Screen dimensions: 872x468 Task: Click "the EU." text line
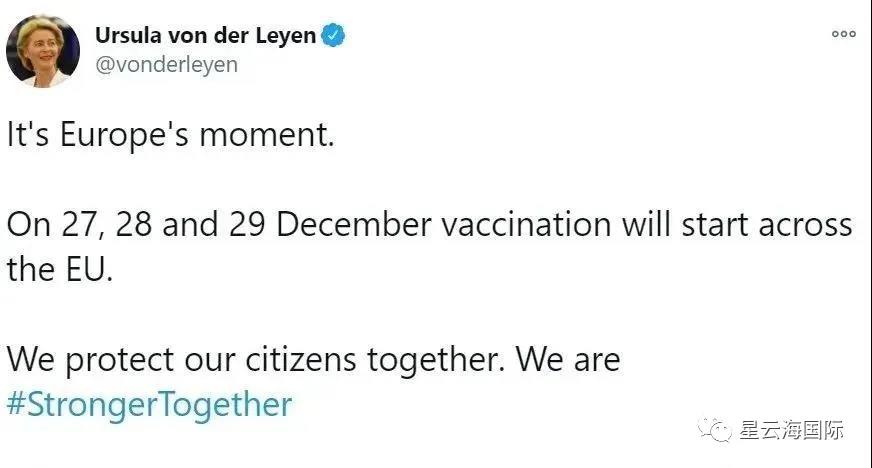click(61, 270)
